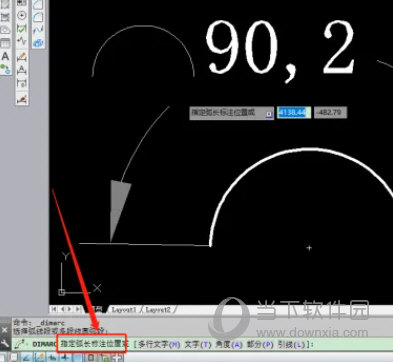This screenshot has height=362, width=393.
Task: Choose 角度(A) option in command line
Action: point(229,344)
